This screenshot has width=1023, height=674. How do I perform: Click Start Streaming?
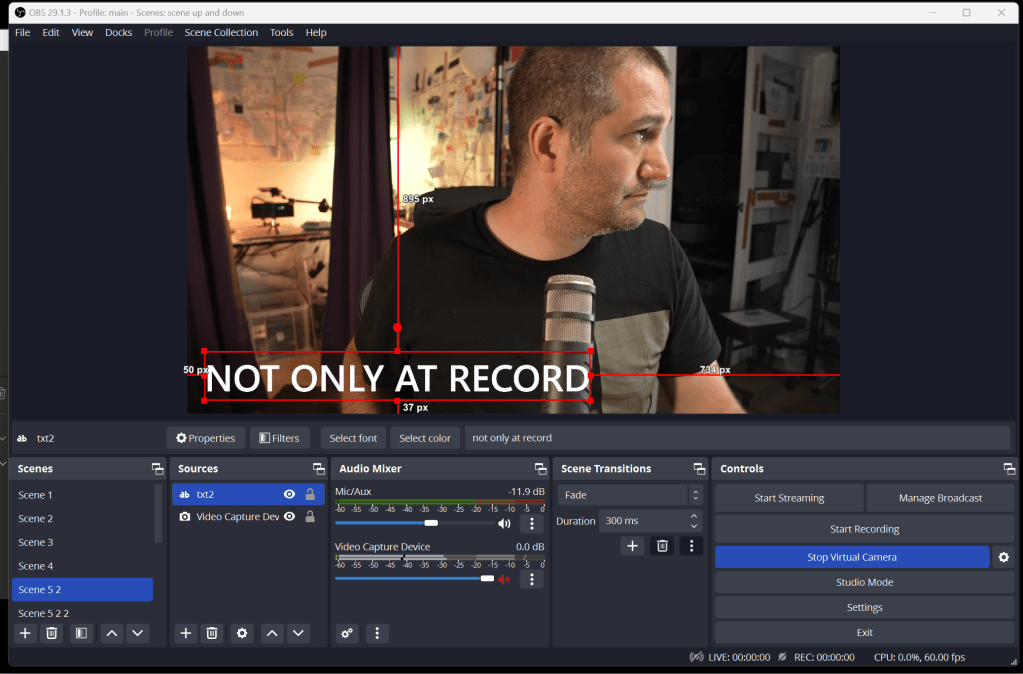pyautogui.click(x=789, y=498)
